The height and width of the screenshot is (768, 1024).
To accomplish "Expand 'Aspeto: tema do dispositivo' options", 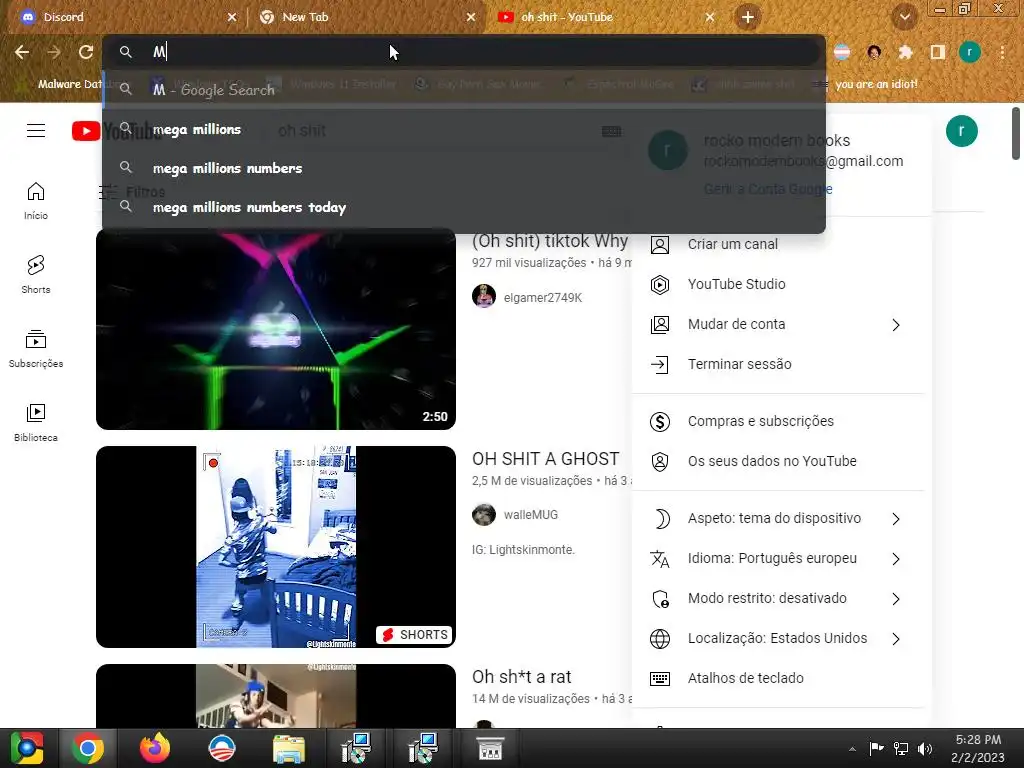I will click(x=778, y=519).
